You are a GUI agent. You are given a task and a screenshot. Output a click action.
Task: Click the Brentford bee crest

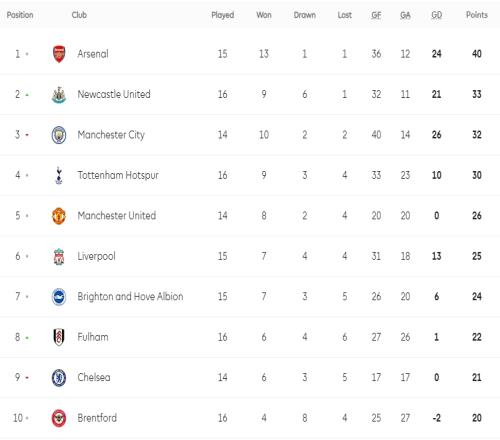(x=59, y=418)
